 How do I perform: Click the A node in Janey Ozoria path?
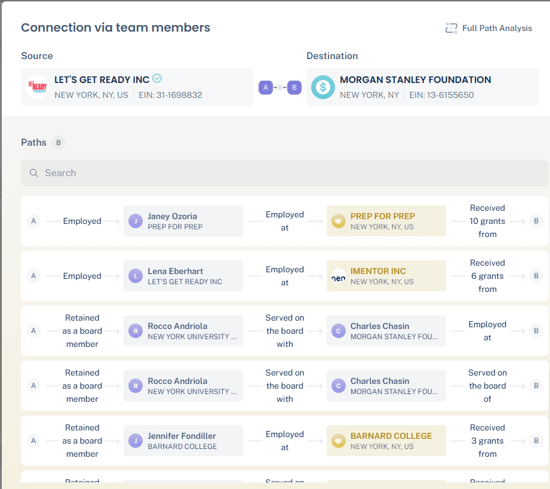(x=33, y=221)
